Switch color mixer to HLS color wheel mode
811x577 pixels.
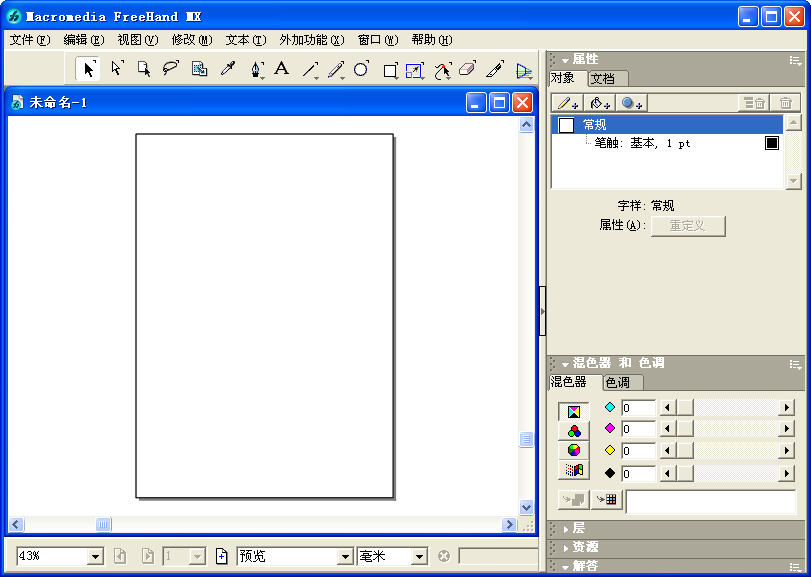pos(573,451)
